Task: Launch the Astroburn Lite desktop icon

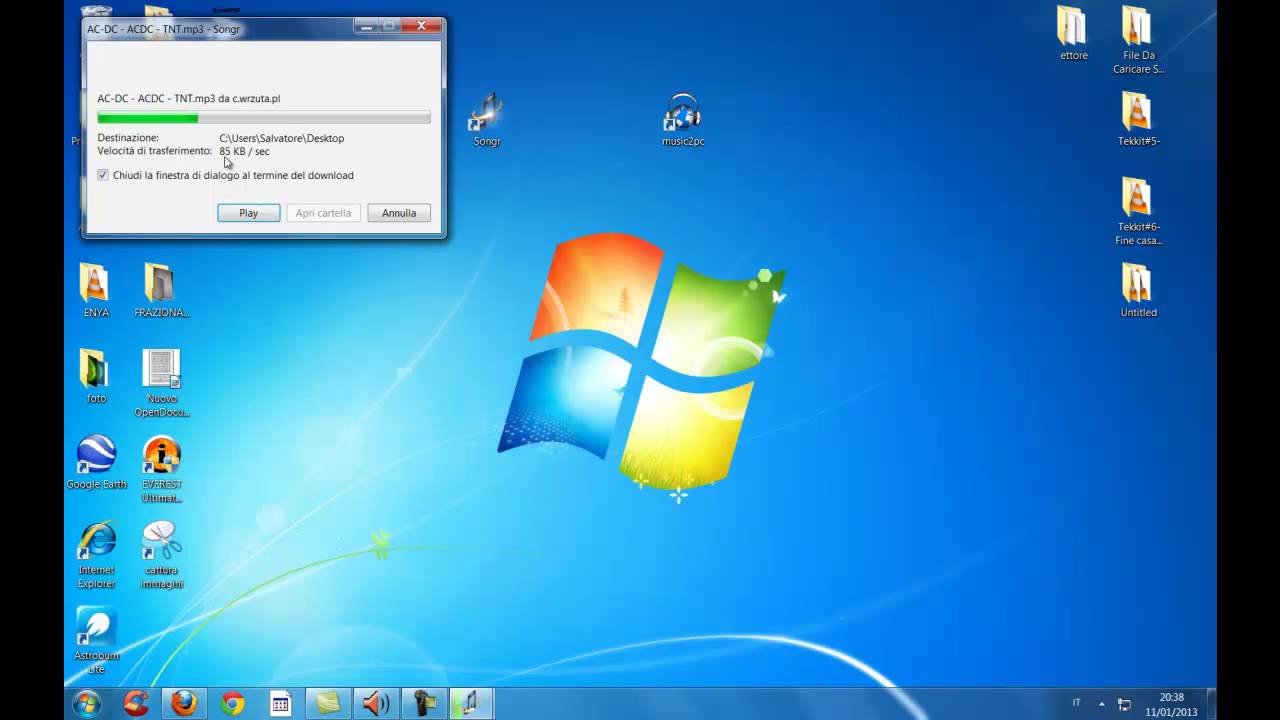Action: 96,641
